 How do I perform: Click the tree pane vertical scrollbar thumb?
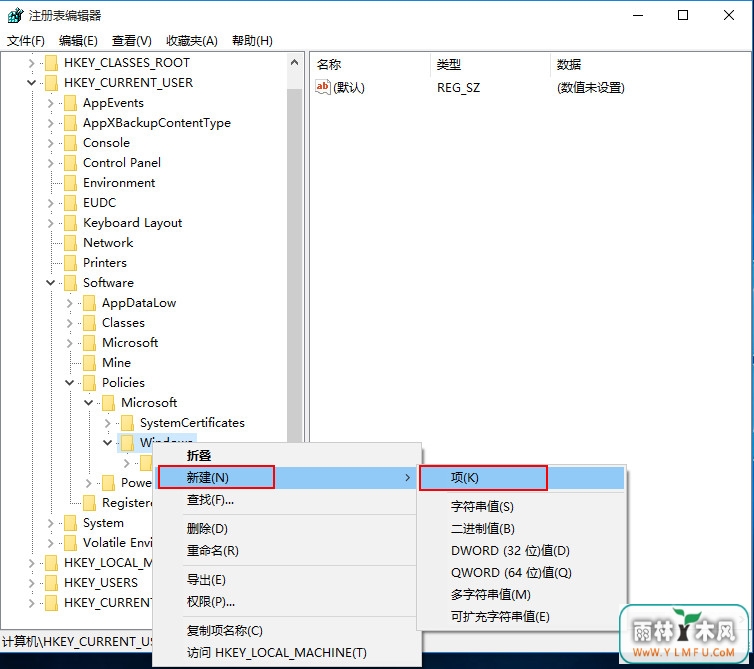(x=295, y=265)
